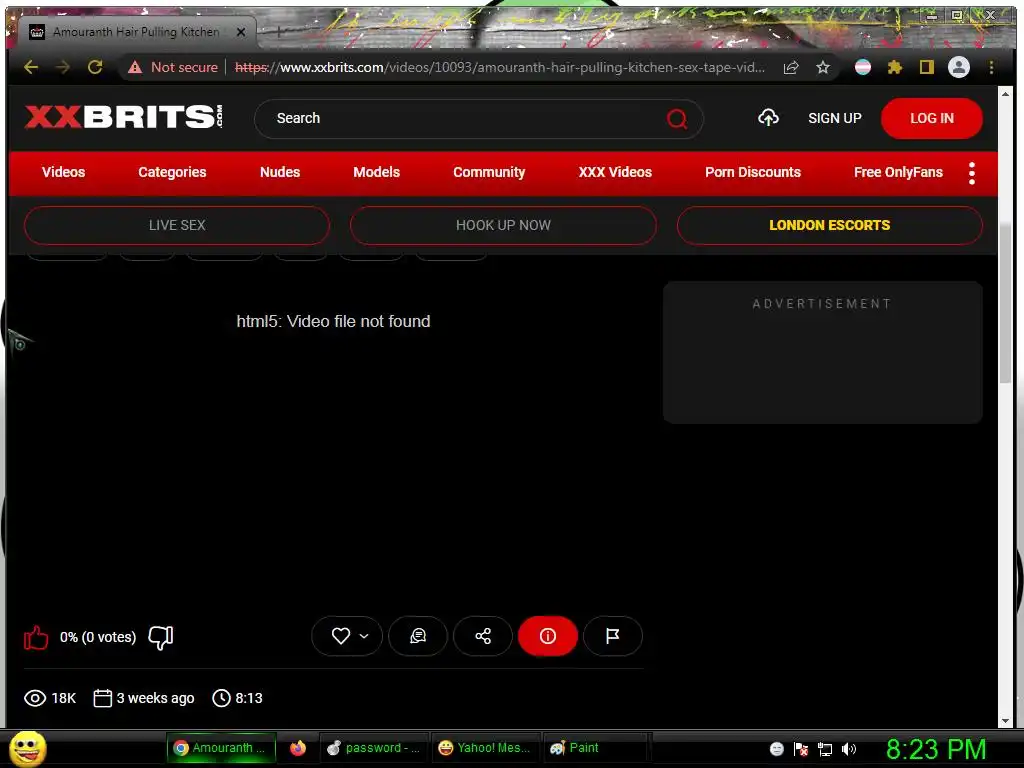Click the 8:23 PM taskbar clock
The width and height of the screenshot is (1024, 768).
point(935,749)
